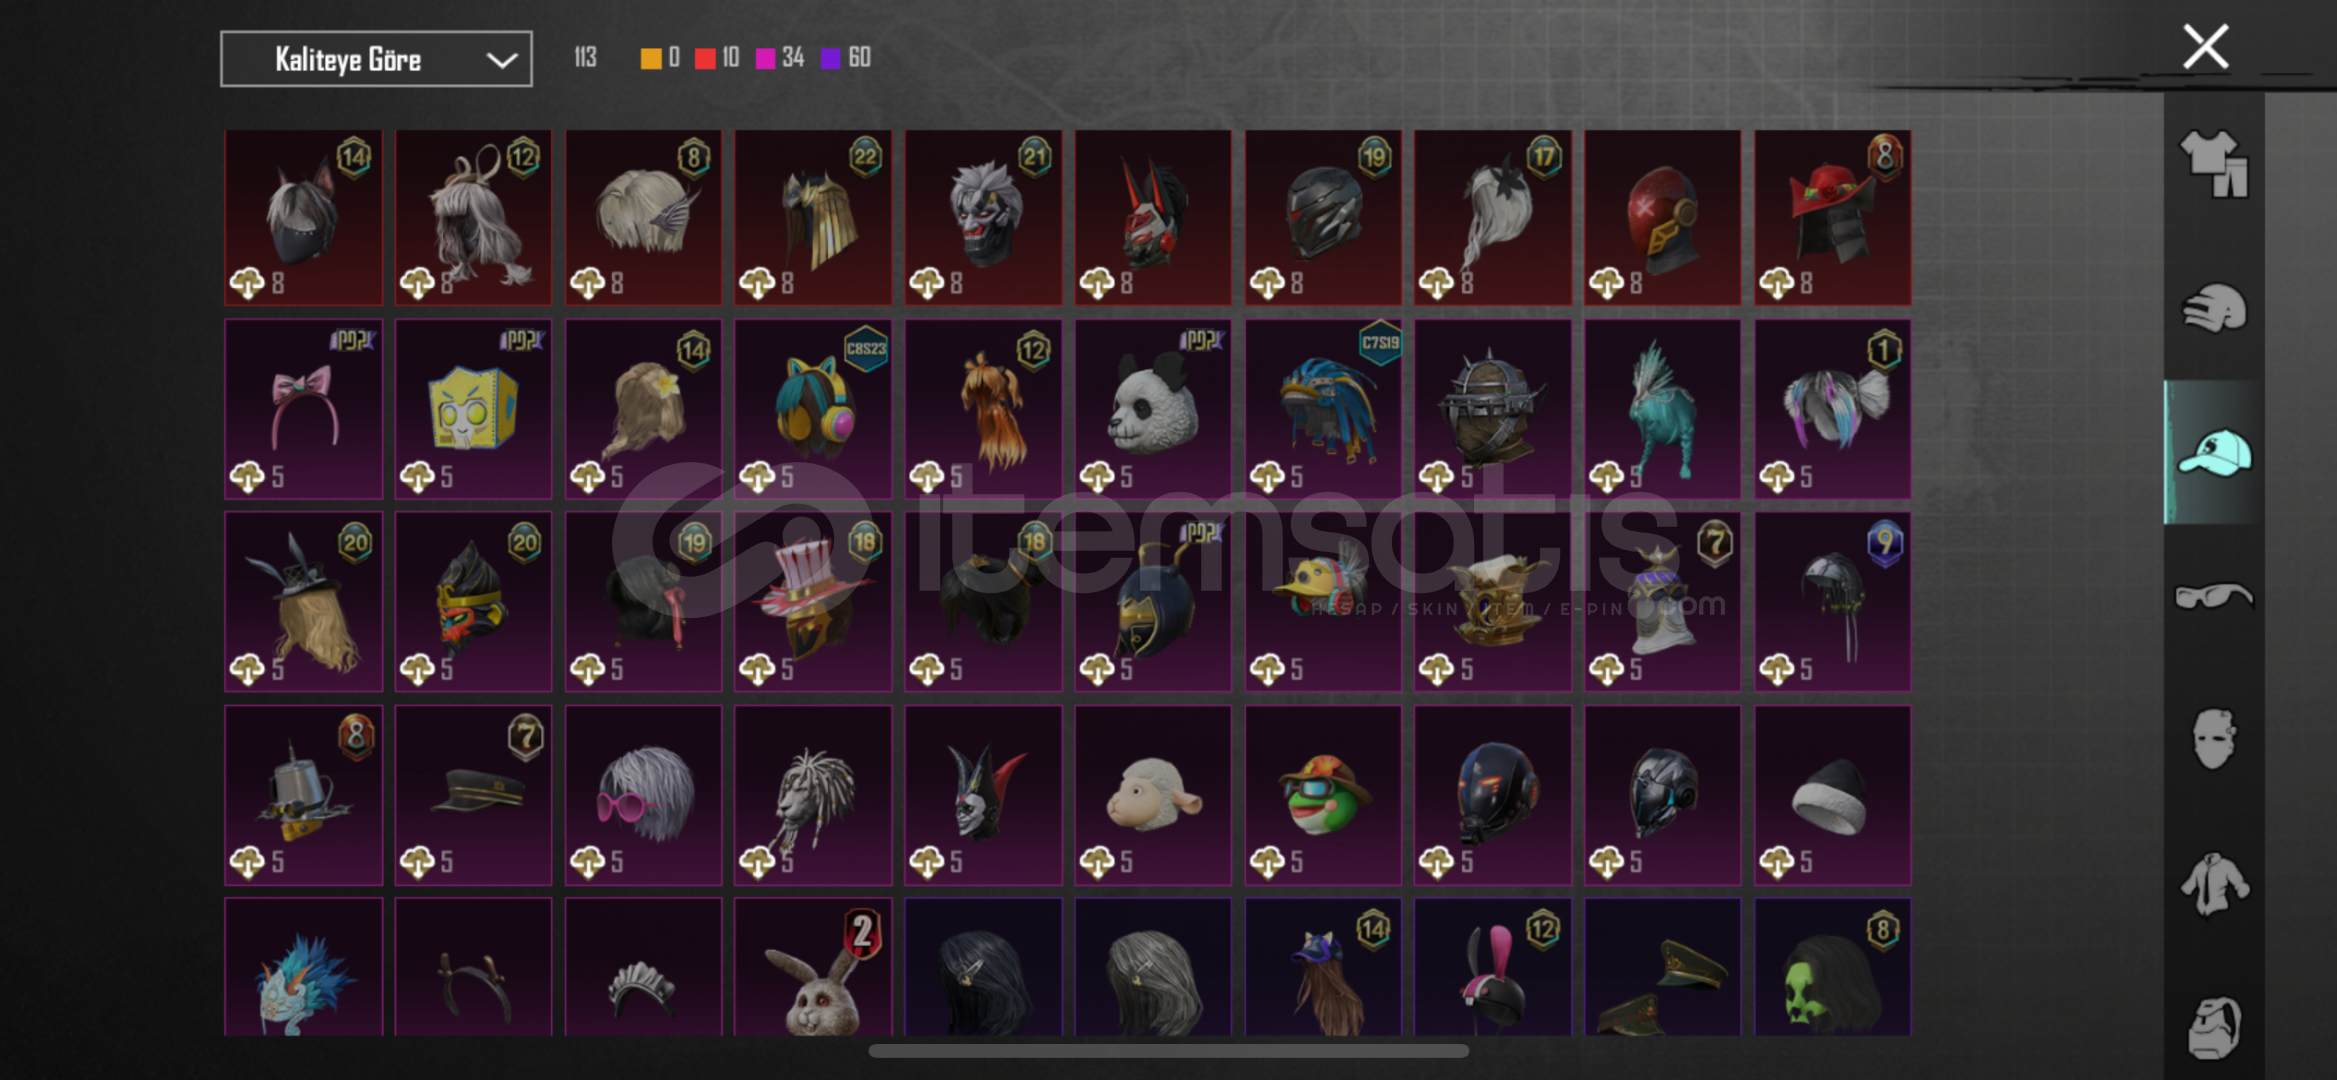
Task: Select the panda head item thumbnail
Action: [1153, 409]
